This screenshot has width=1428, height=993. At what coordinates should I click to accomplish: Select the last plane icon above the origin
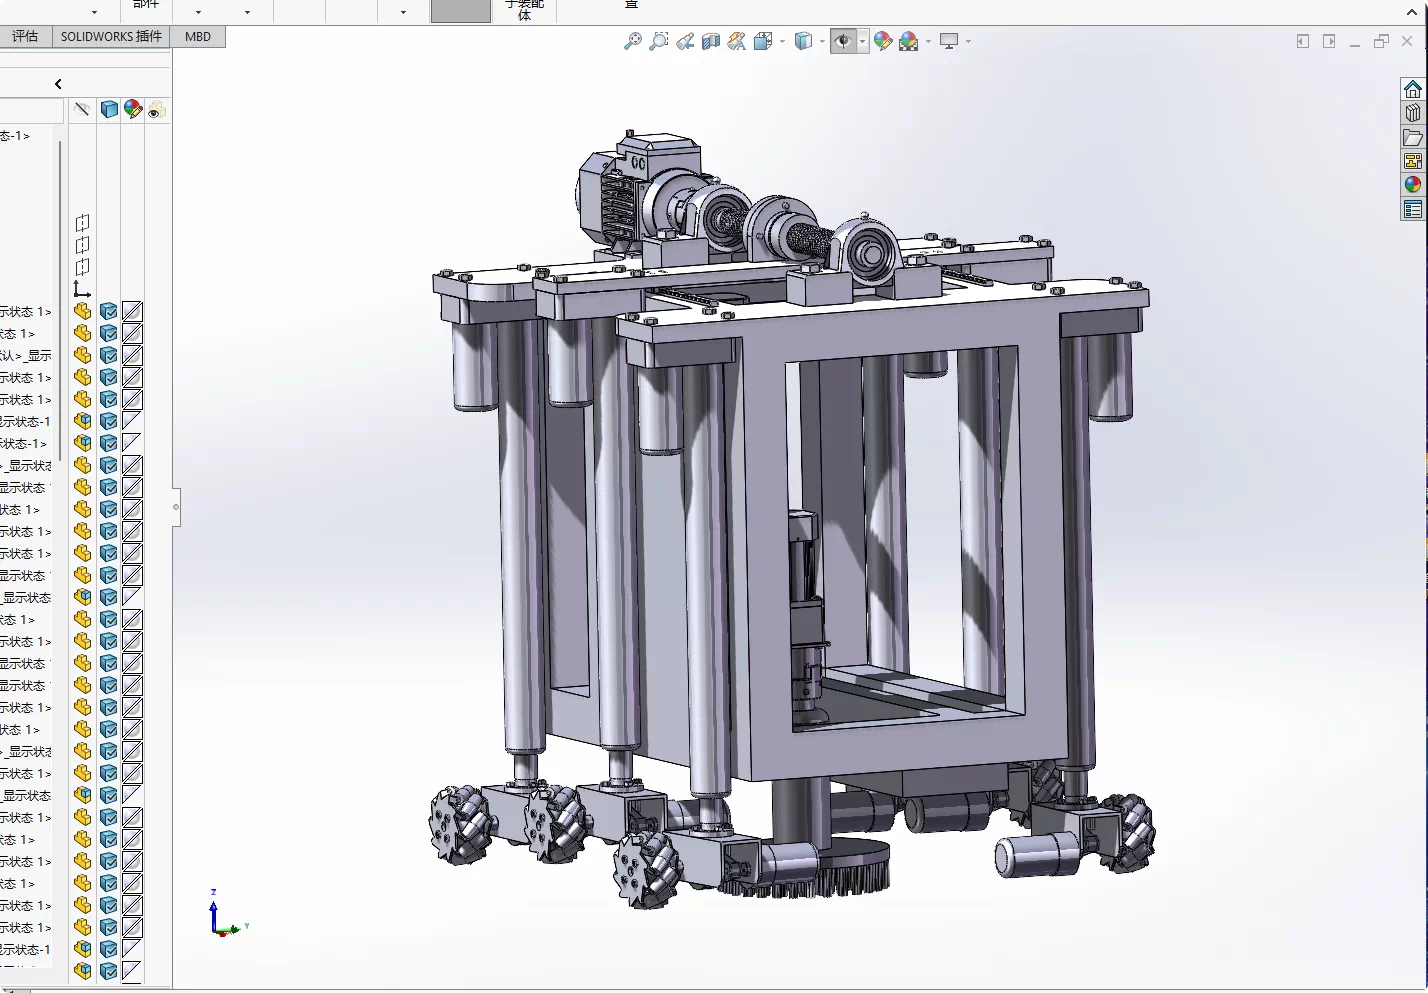pyautogui.click(x=82, y=267)
